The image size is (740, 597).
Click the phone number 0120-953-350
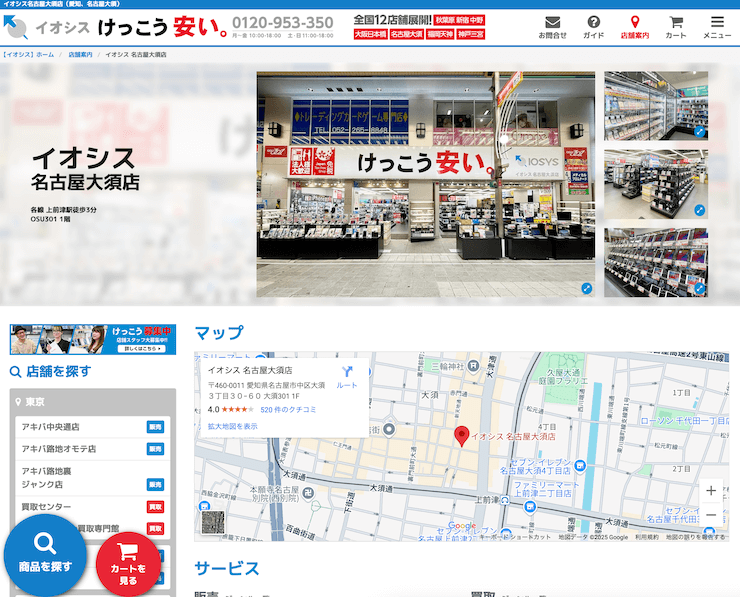click(283, 23)
